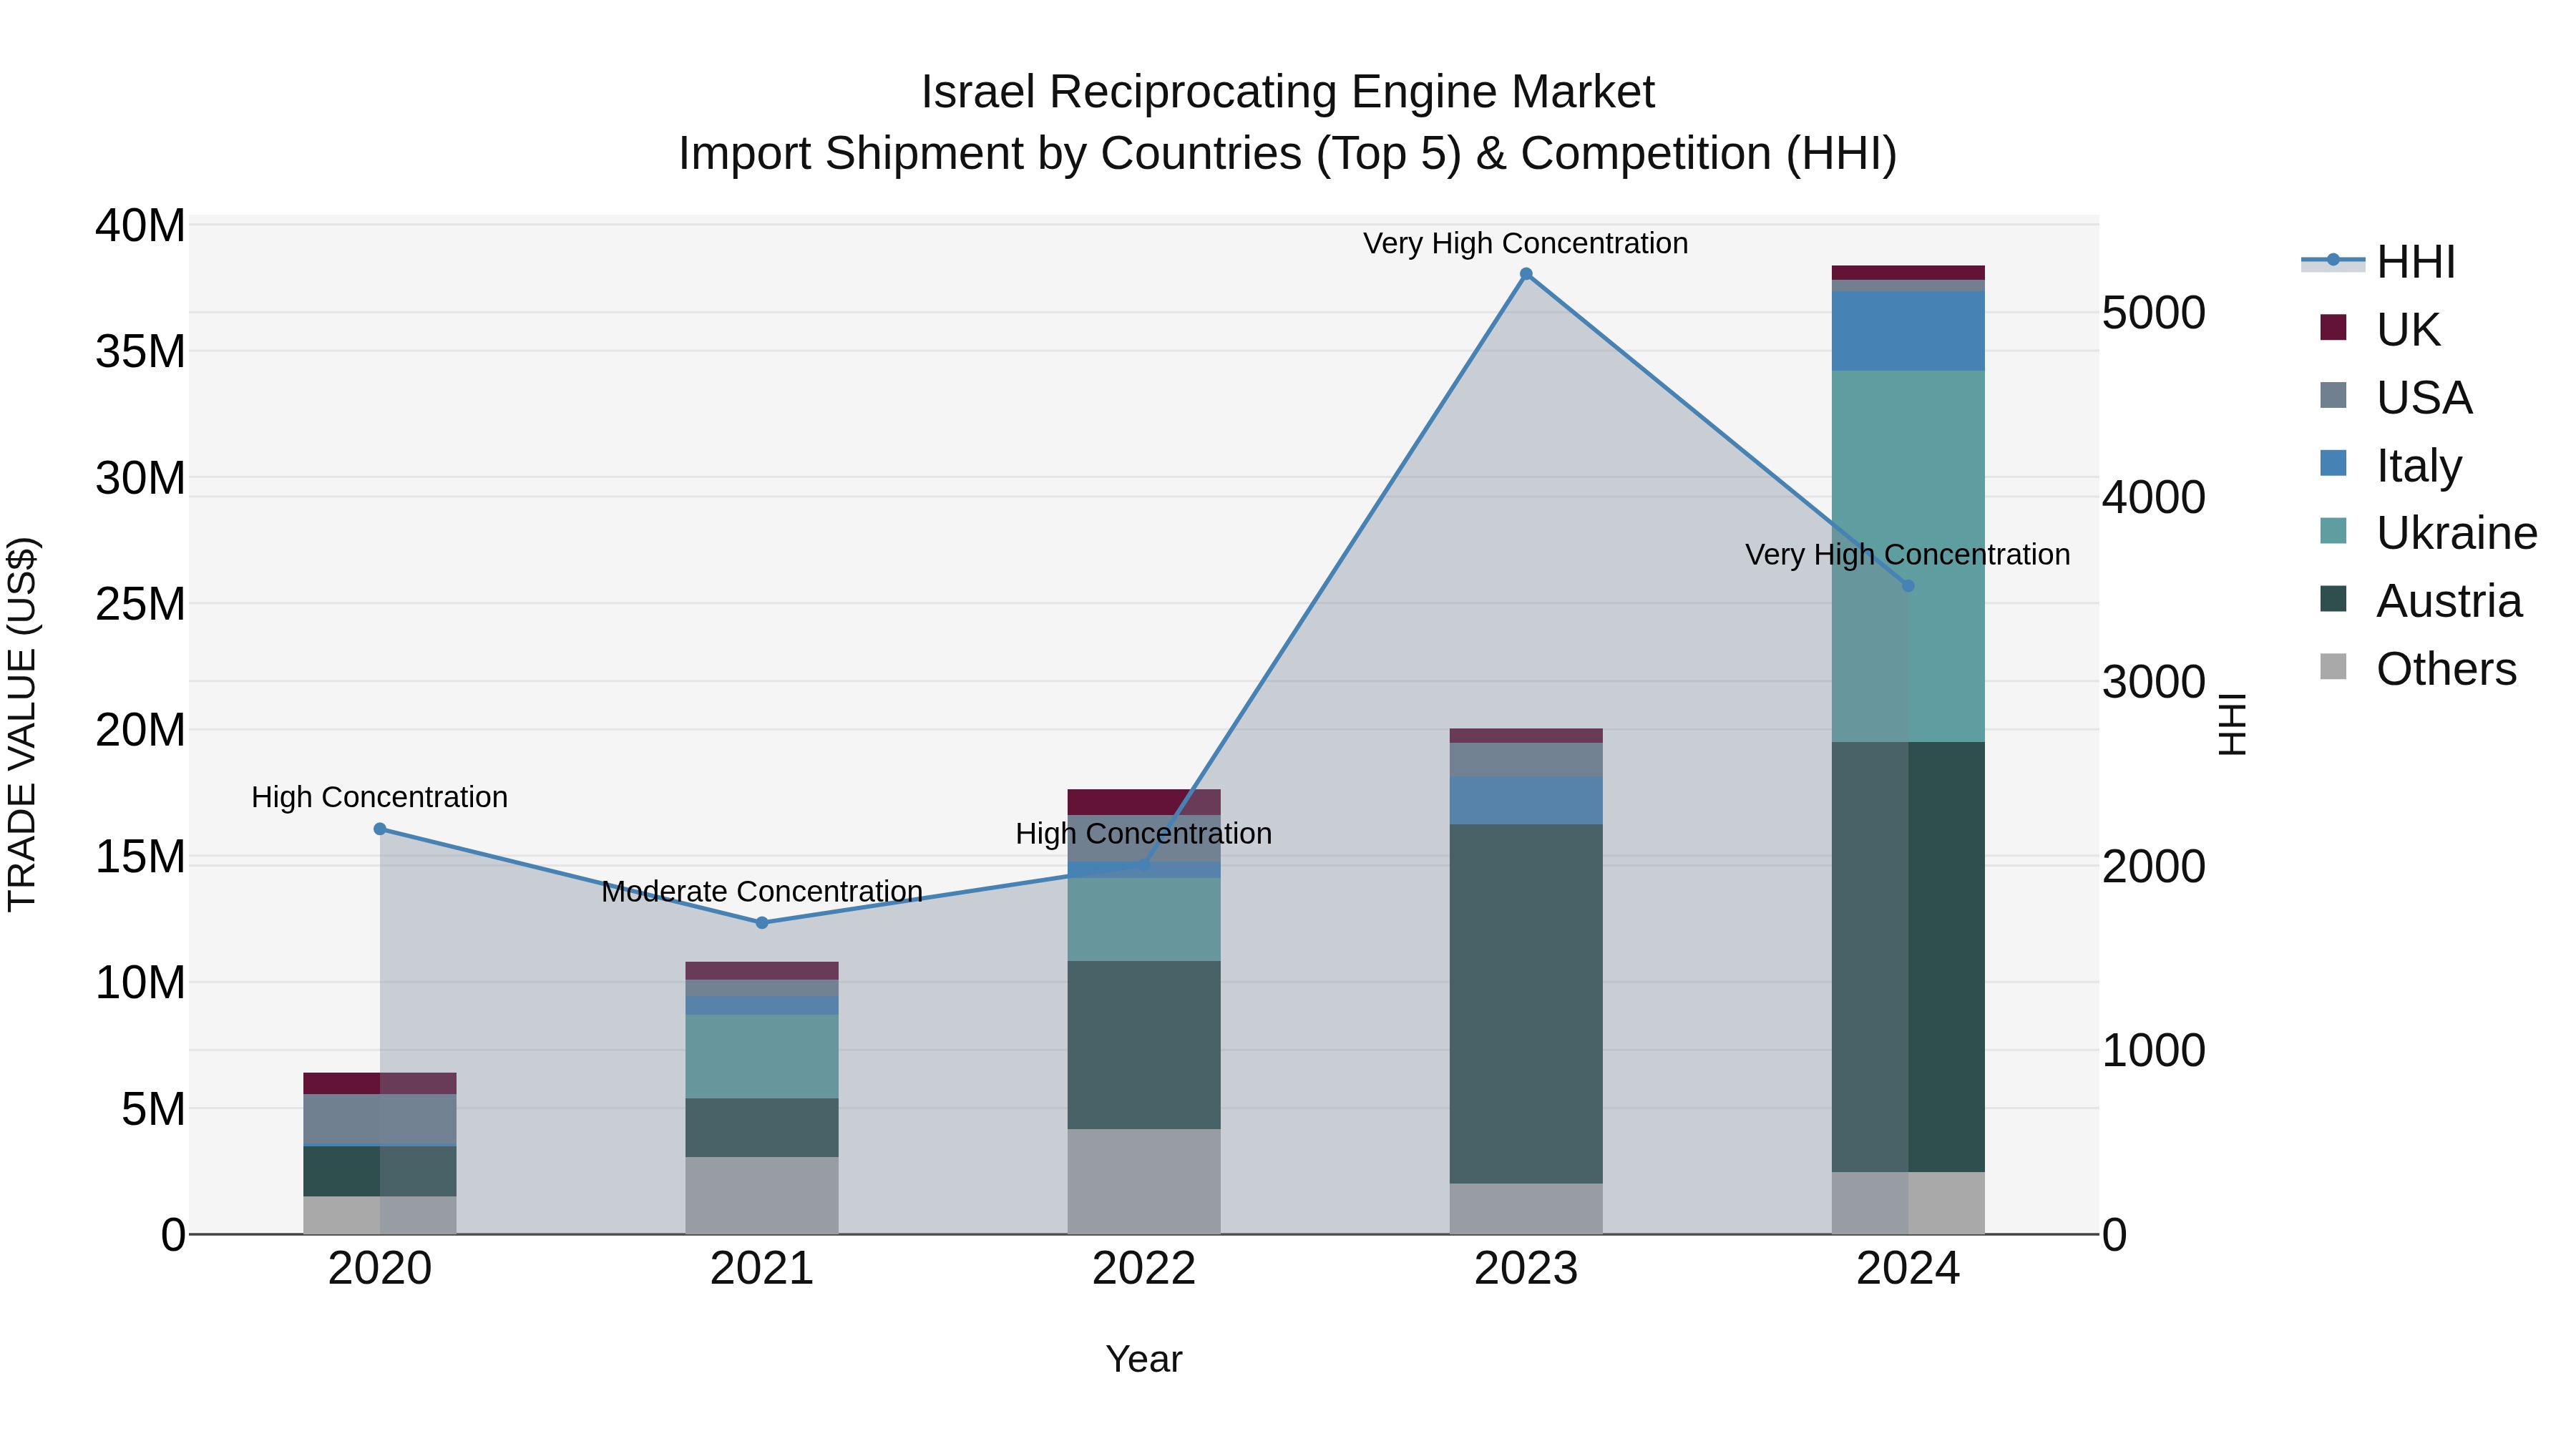2576x1449 pixels.
Task: Click the Italy legend color swatch
Action: point(2333,463)
